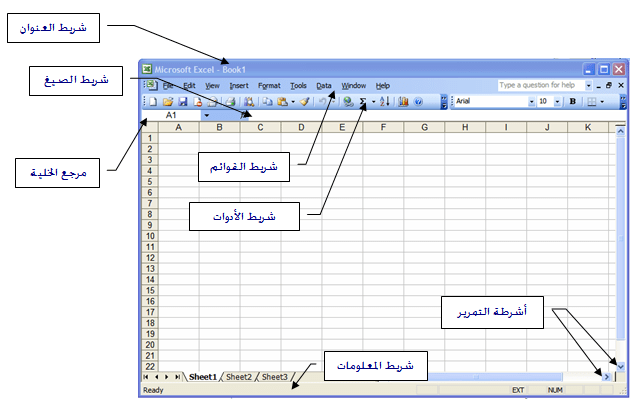Click the Copy toolbar icon
The width and height of the screenshot is (638, 406).
[x=267, y=102]
